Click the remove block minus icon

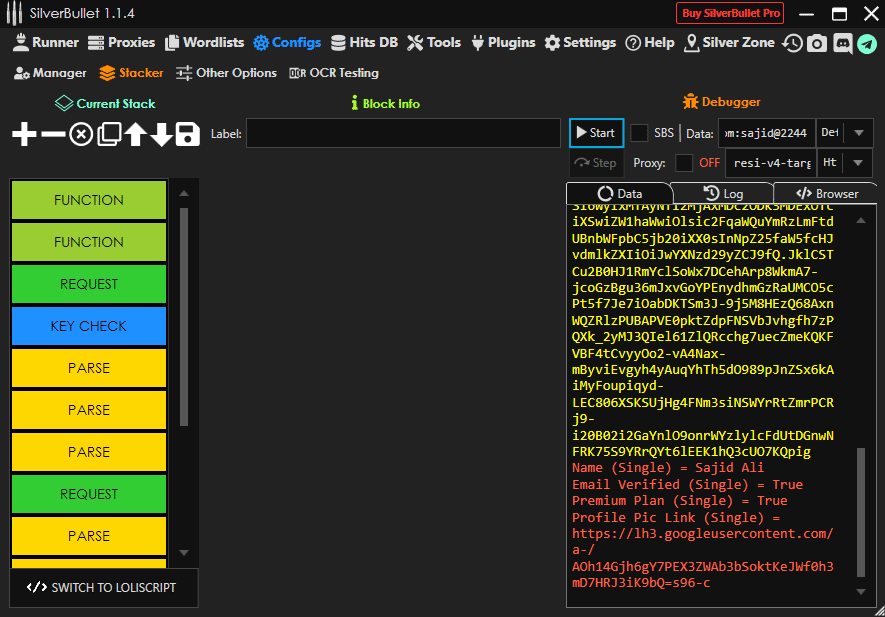pyautogui.click(x=53, y=134)
